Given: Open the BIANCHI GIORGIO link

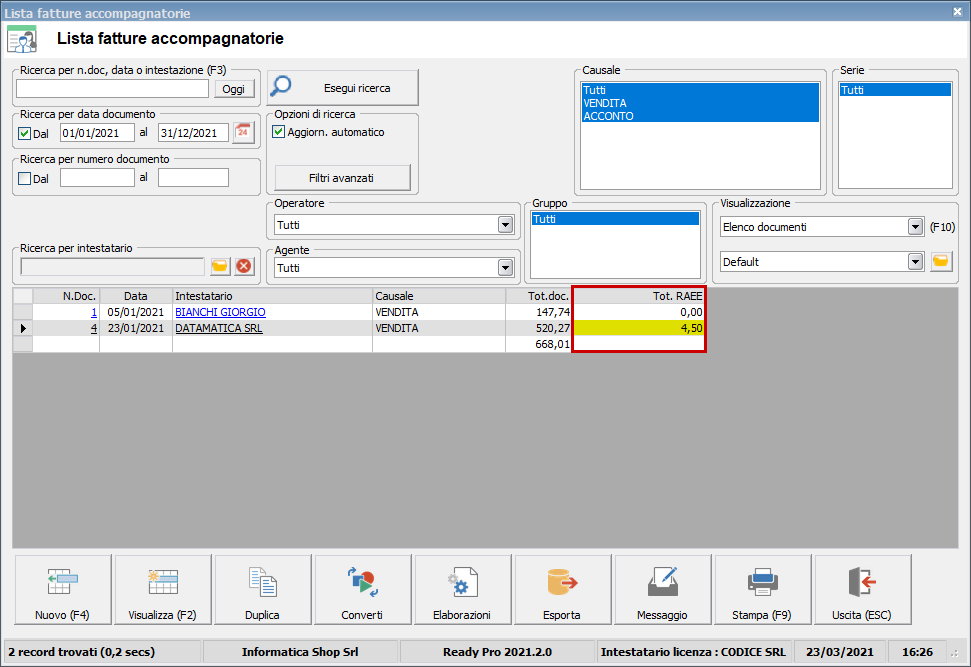Looking at the screenshot, I should point(220,312).
